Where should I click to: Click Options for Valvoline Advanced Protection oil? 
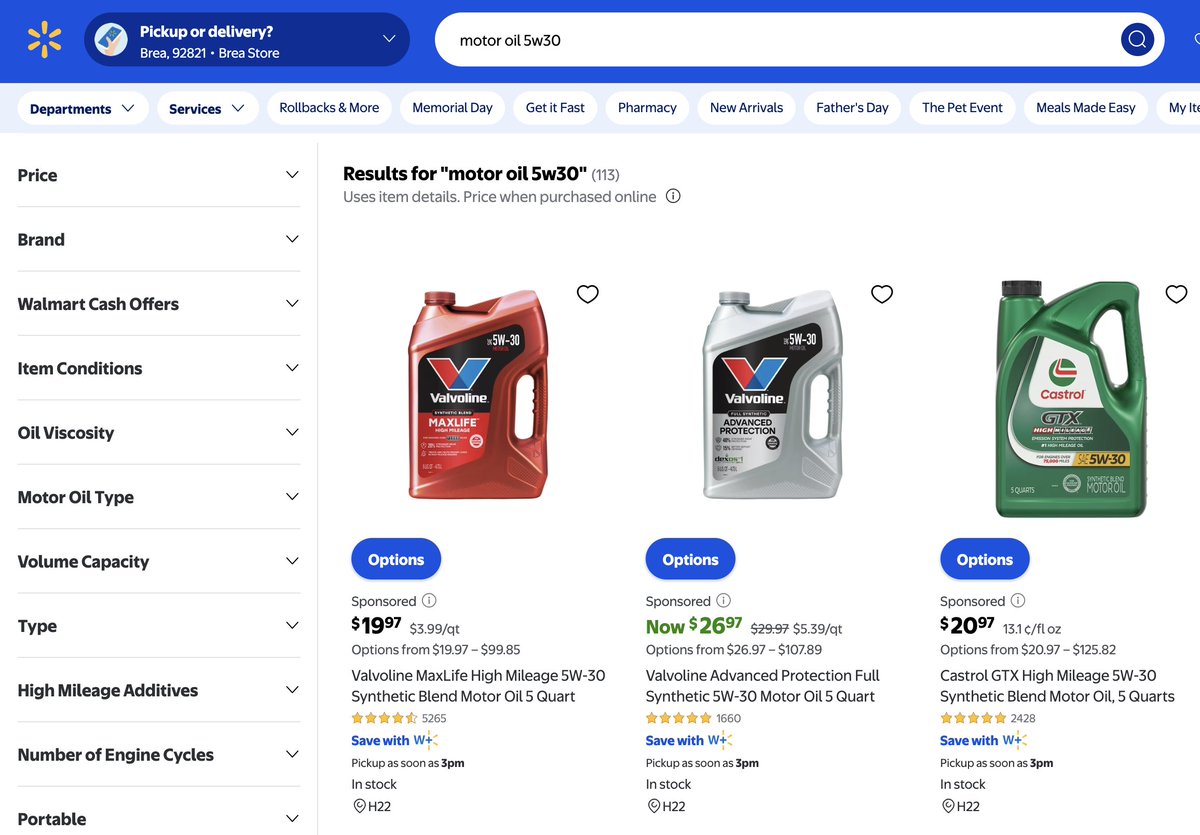[690, 560]
